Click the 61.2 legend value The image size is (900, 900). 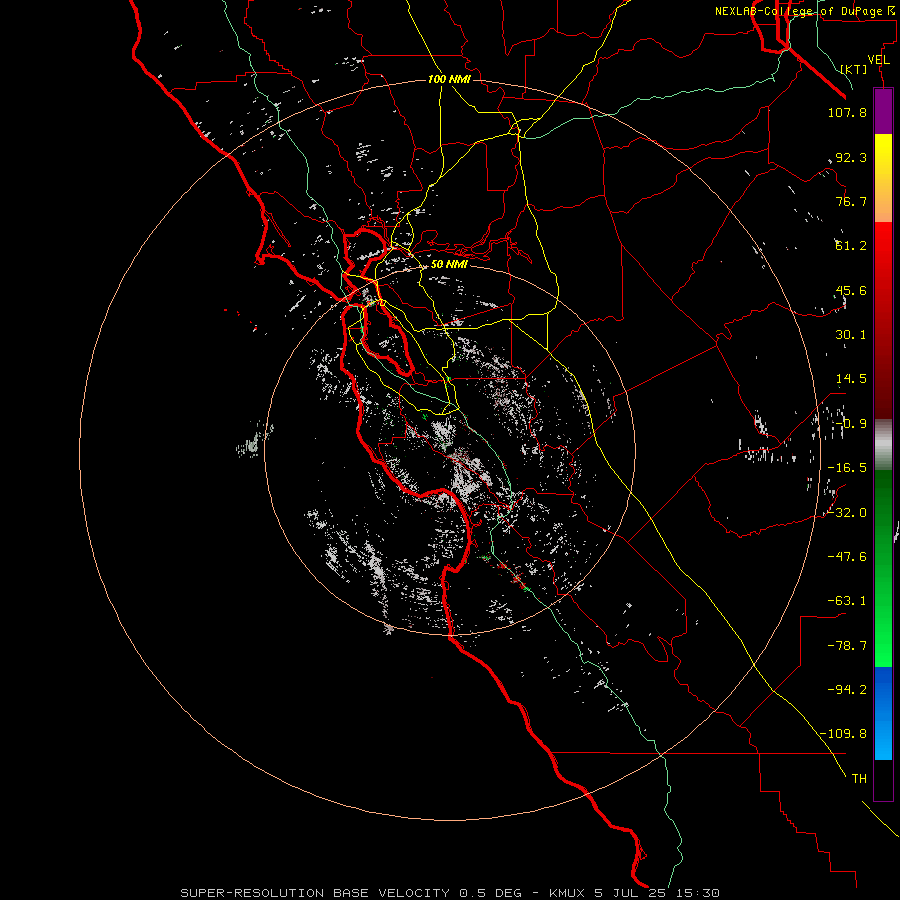tap(851, 246)
